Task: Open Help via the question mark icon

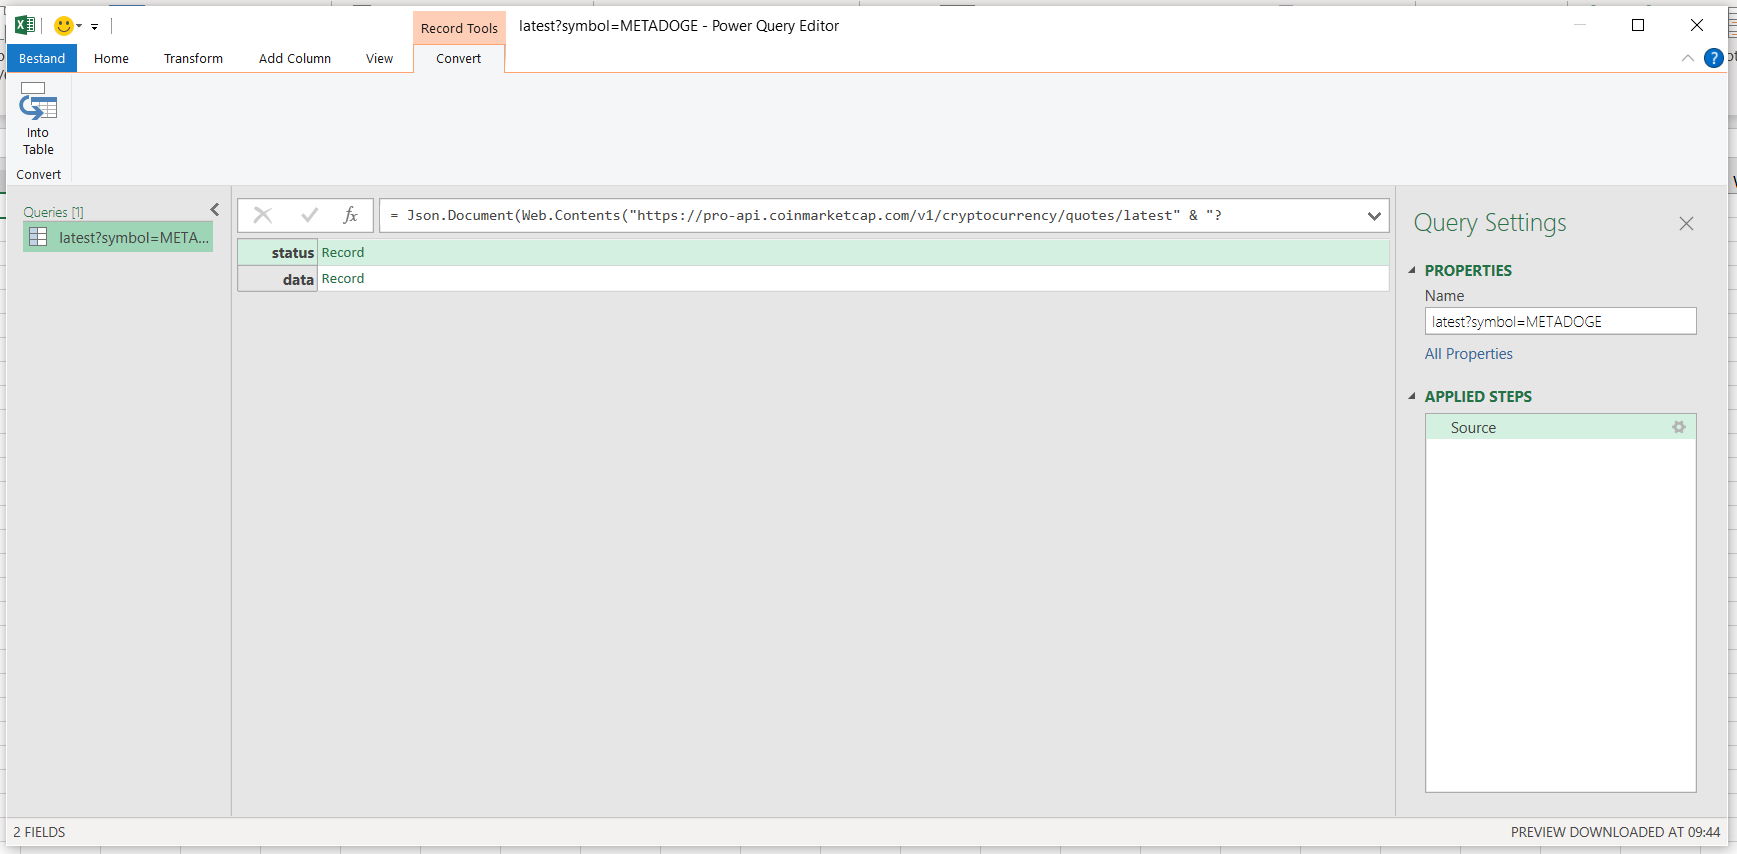Action: tap(1714, 58)
